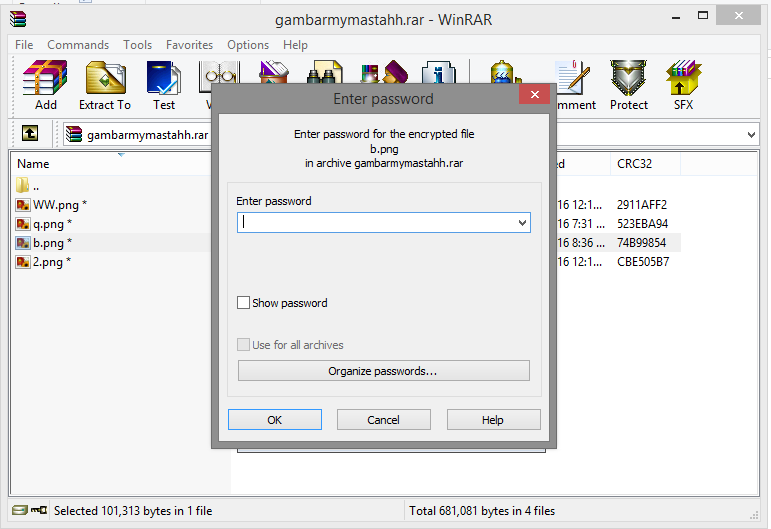Sort files by Name column header
Image resolution: width=771 pixels, height=529 pixels.
coord(33,164)
